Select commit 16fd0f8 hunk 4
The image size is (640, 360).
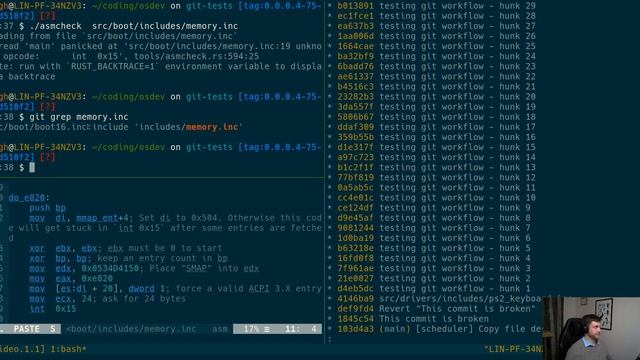coord(434,258)
